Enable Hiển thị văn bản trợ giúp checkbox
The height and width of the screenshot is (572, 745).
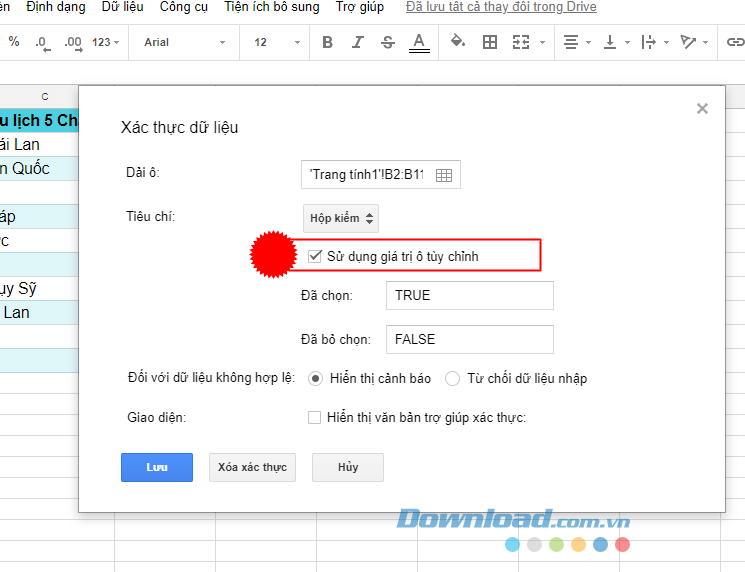315,418
